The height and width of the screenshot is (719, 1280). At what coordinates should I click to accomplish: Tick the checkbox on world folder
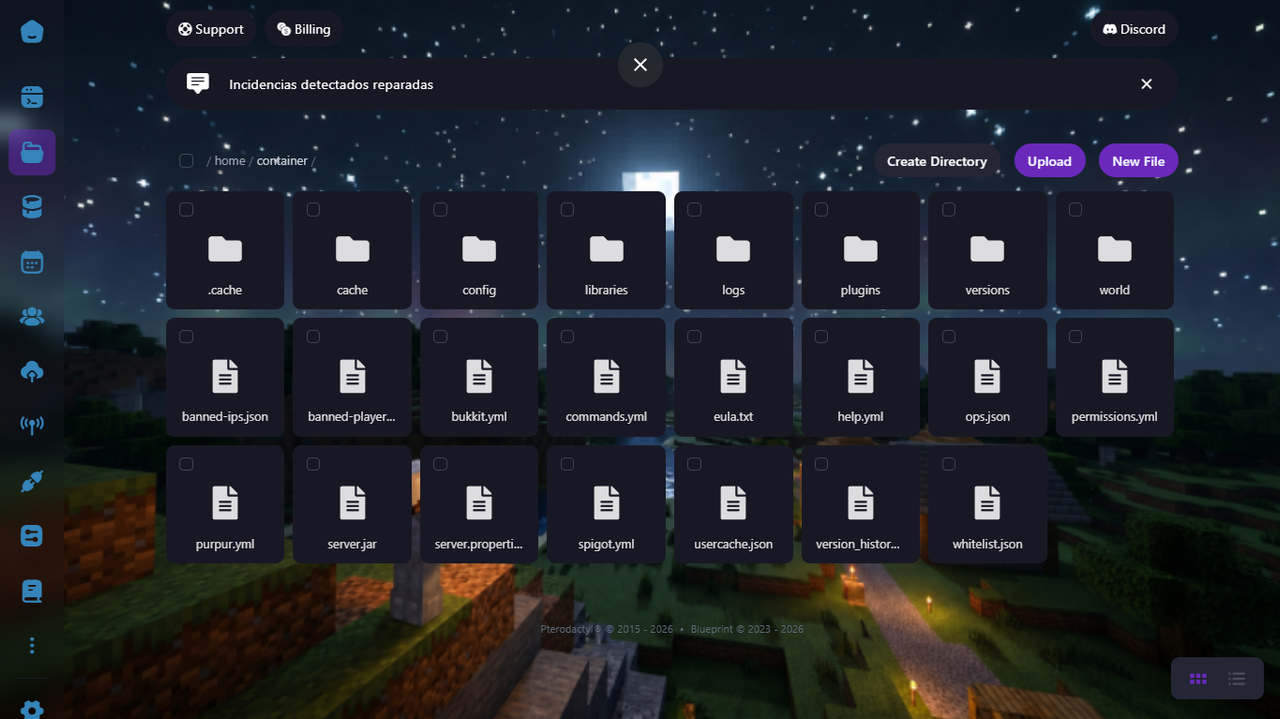tap(1075, 210)
